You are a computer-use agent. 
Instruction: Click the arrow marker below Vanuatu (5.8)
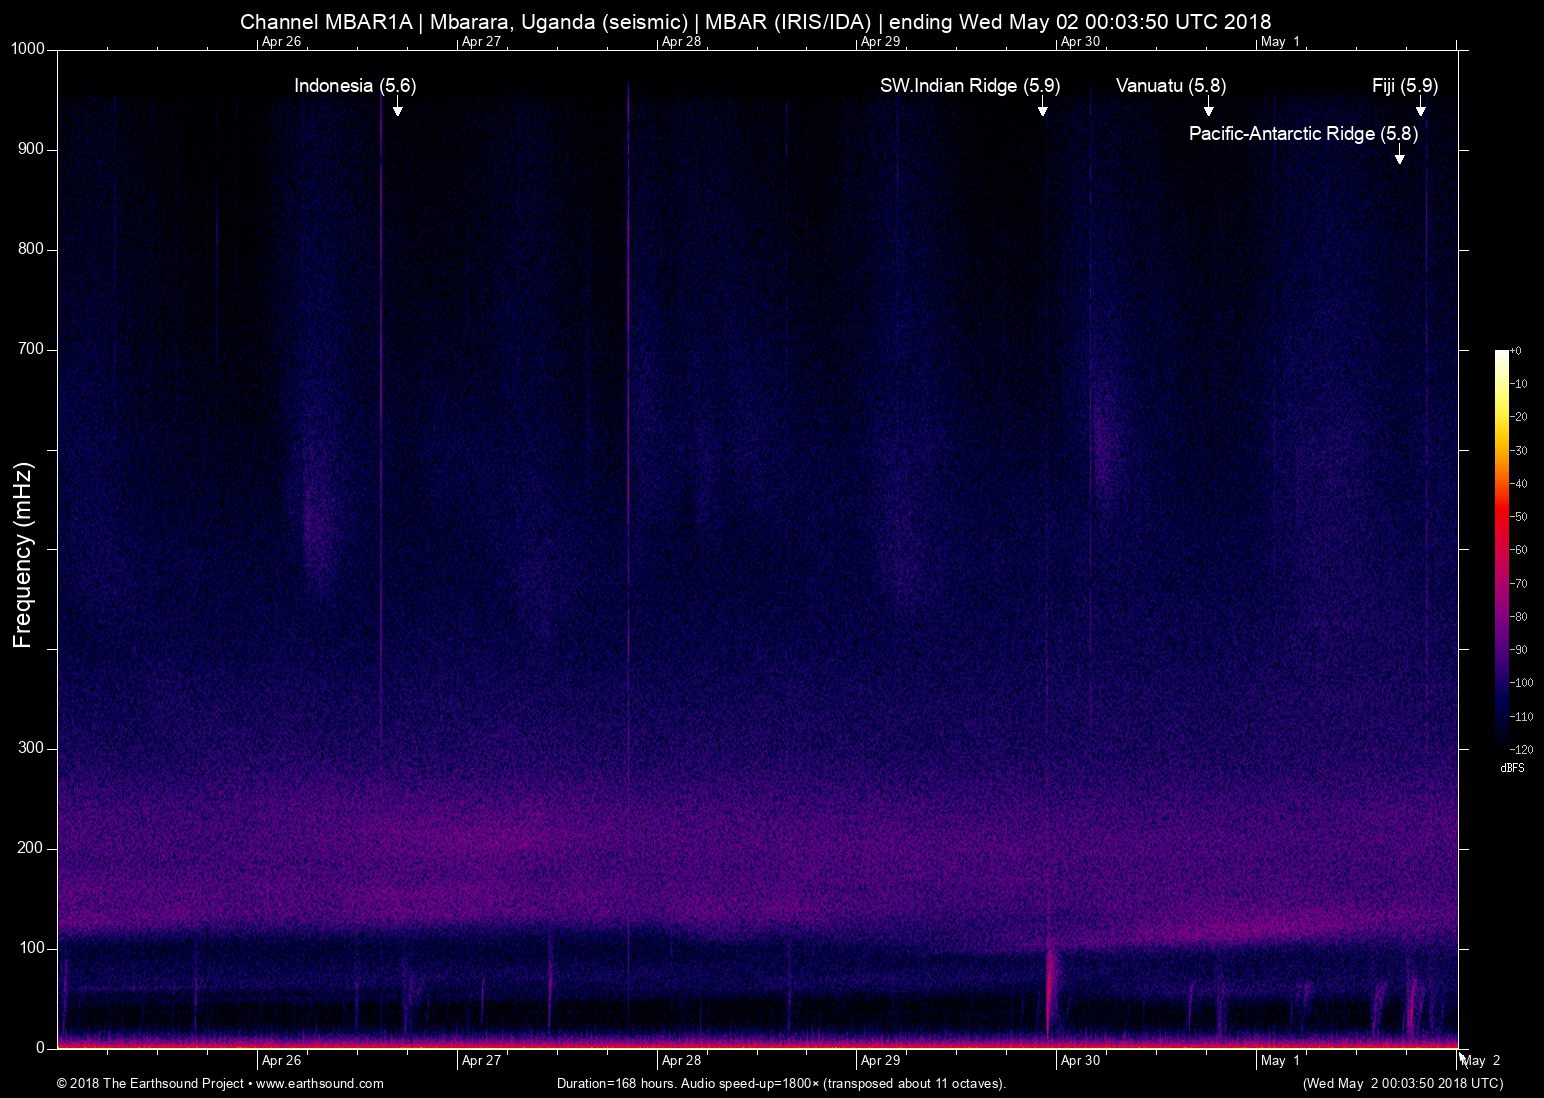[1208, 106]
